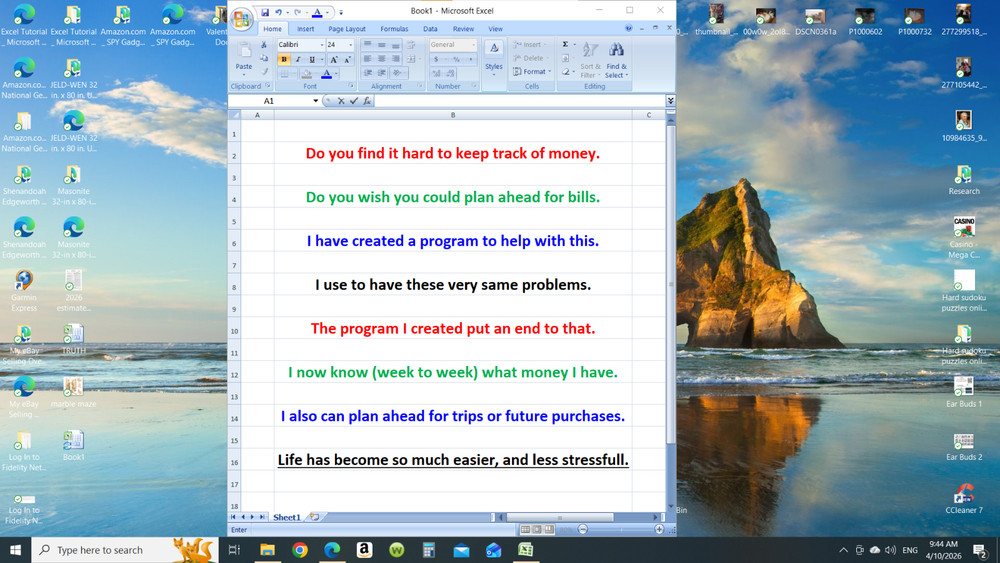1000x563 pixels.
Task: Apply the blue Font Color in ribbon
Action: pos(327,73)
